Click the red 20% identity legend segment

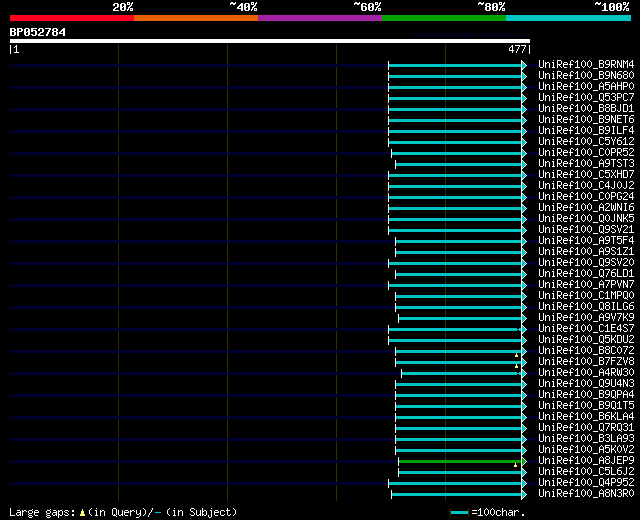(72, 18)
